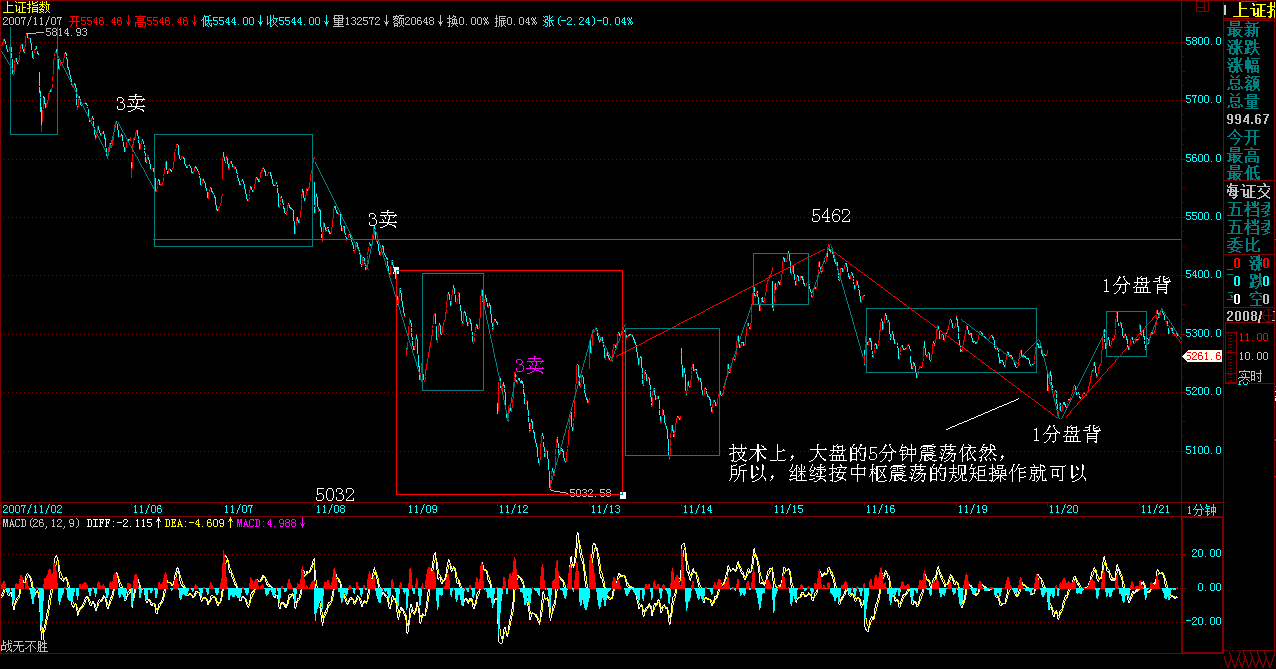Screen dimensions: 1276x669
Task: Click the 战无不胜 label below MACD
Action: pos(25,647)
